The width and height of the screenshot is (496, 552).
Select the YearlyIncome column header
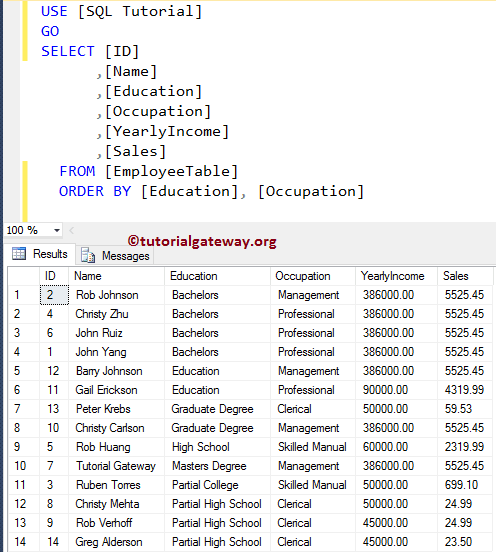396,276
